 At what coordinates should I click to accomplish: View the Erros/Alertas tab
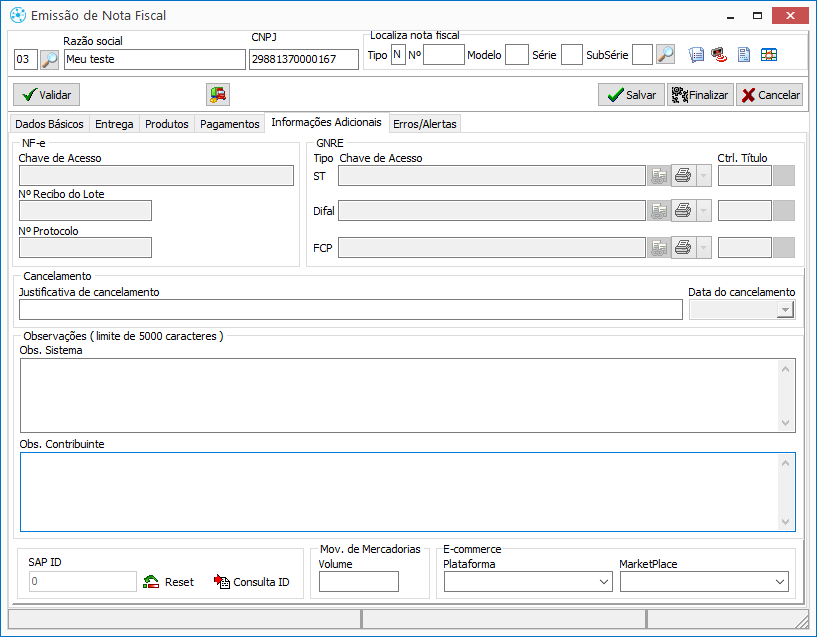(x=425, y=124)
